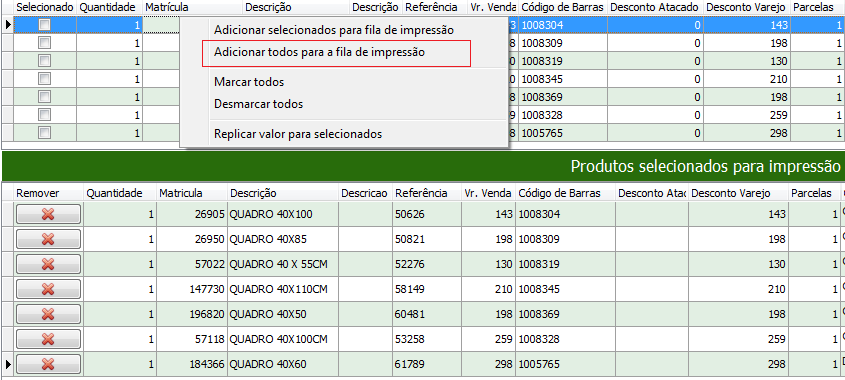845x380 pixels.
Task: Tick Selecionado checkbox for barcode 1008369
Action: [45, 96]
